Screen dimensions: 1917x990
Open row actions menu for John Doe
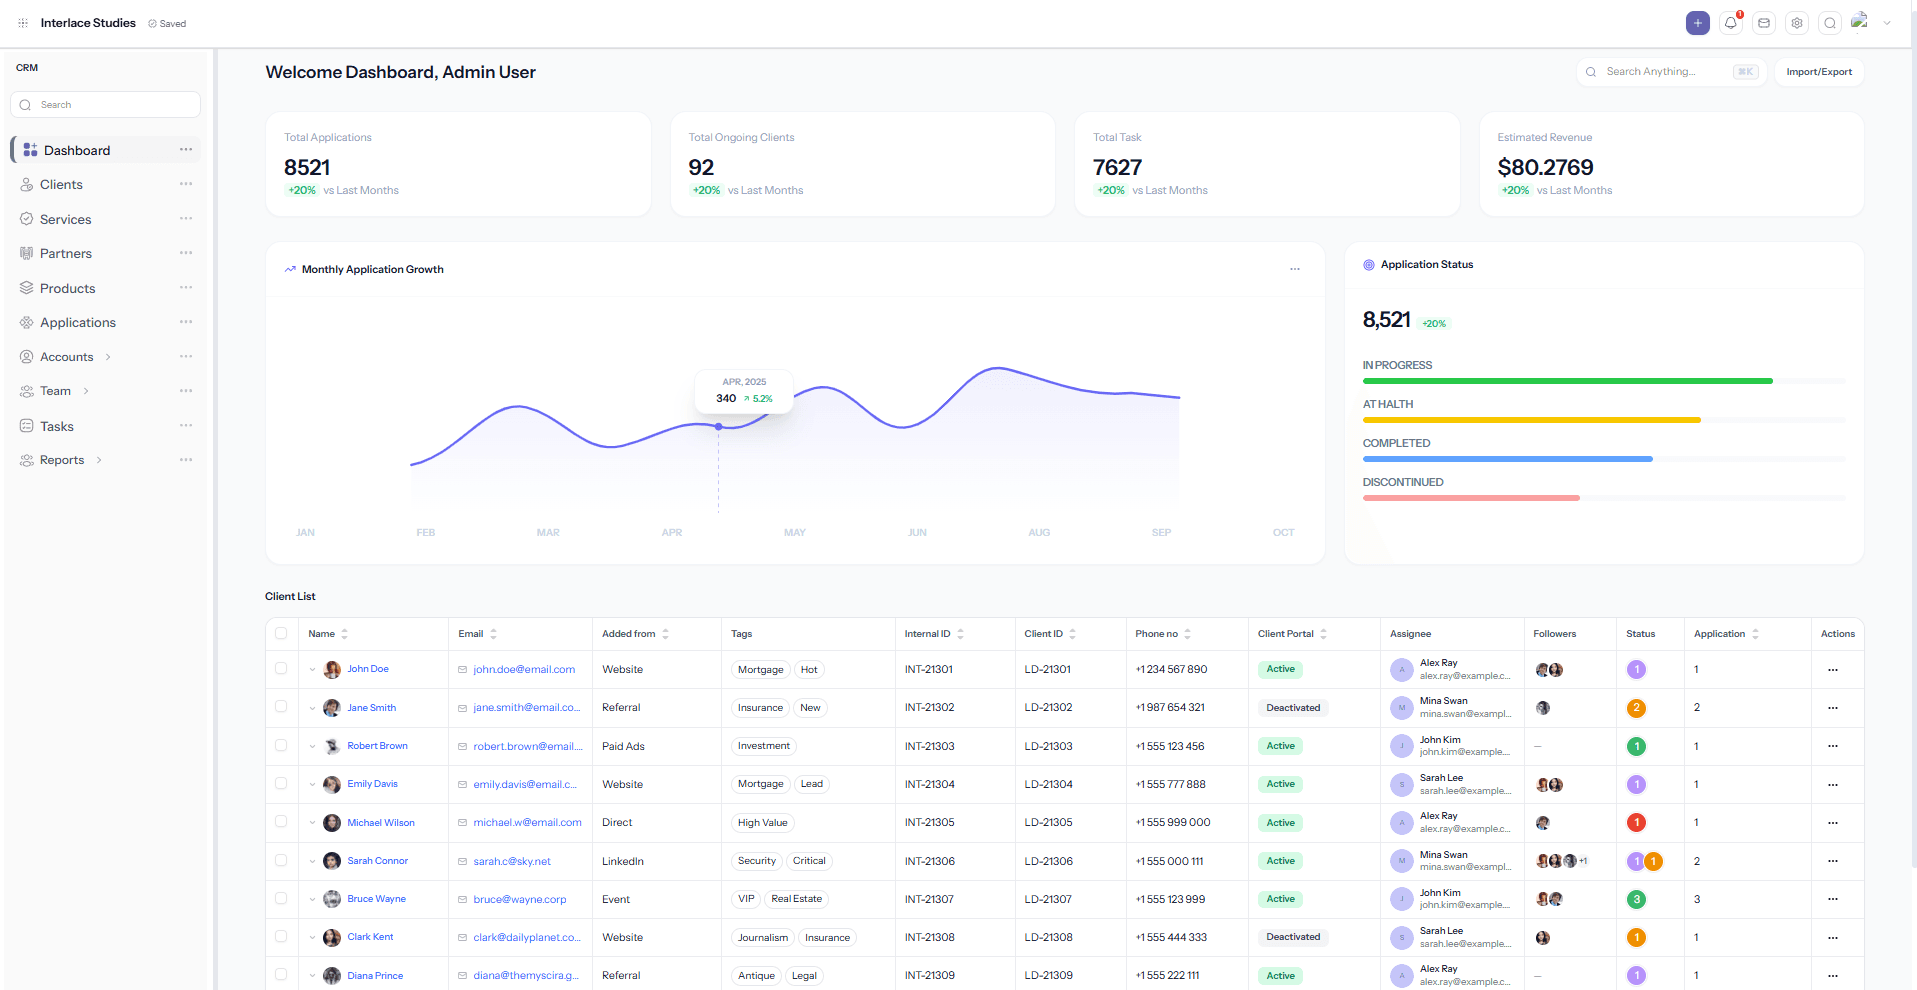(1833, 670)
